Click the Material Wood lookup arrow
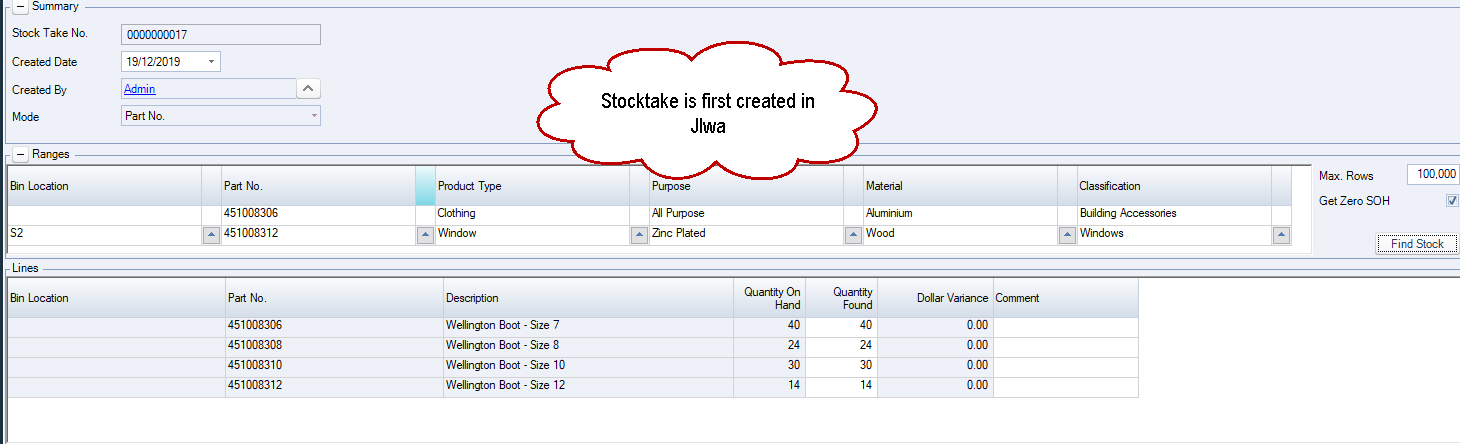 pyautogui.click(x=1067, y=235)
